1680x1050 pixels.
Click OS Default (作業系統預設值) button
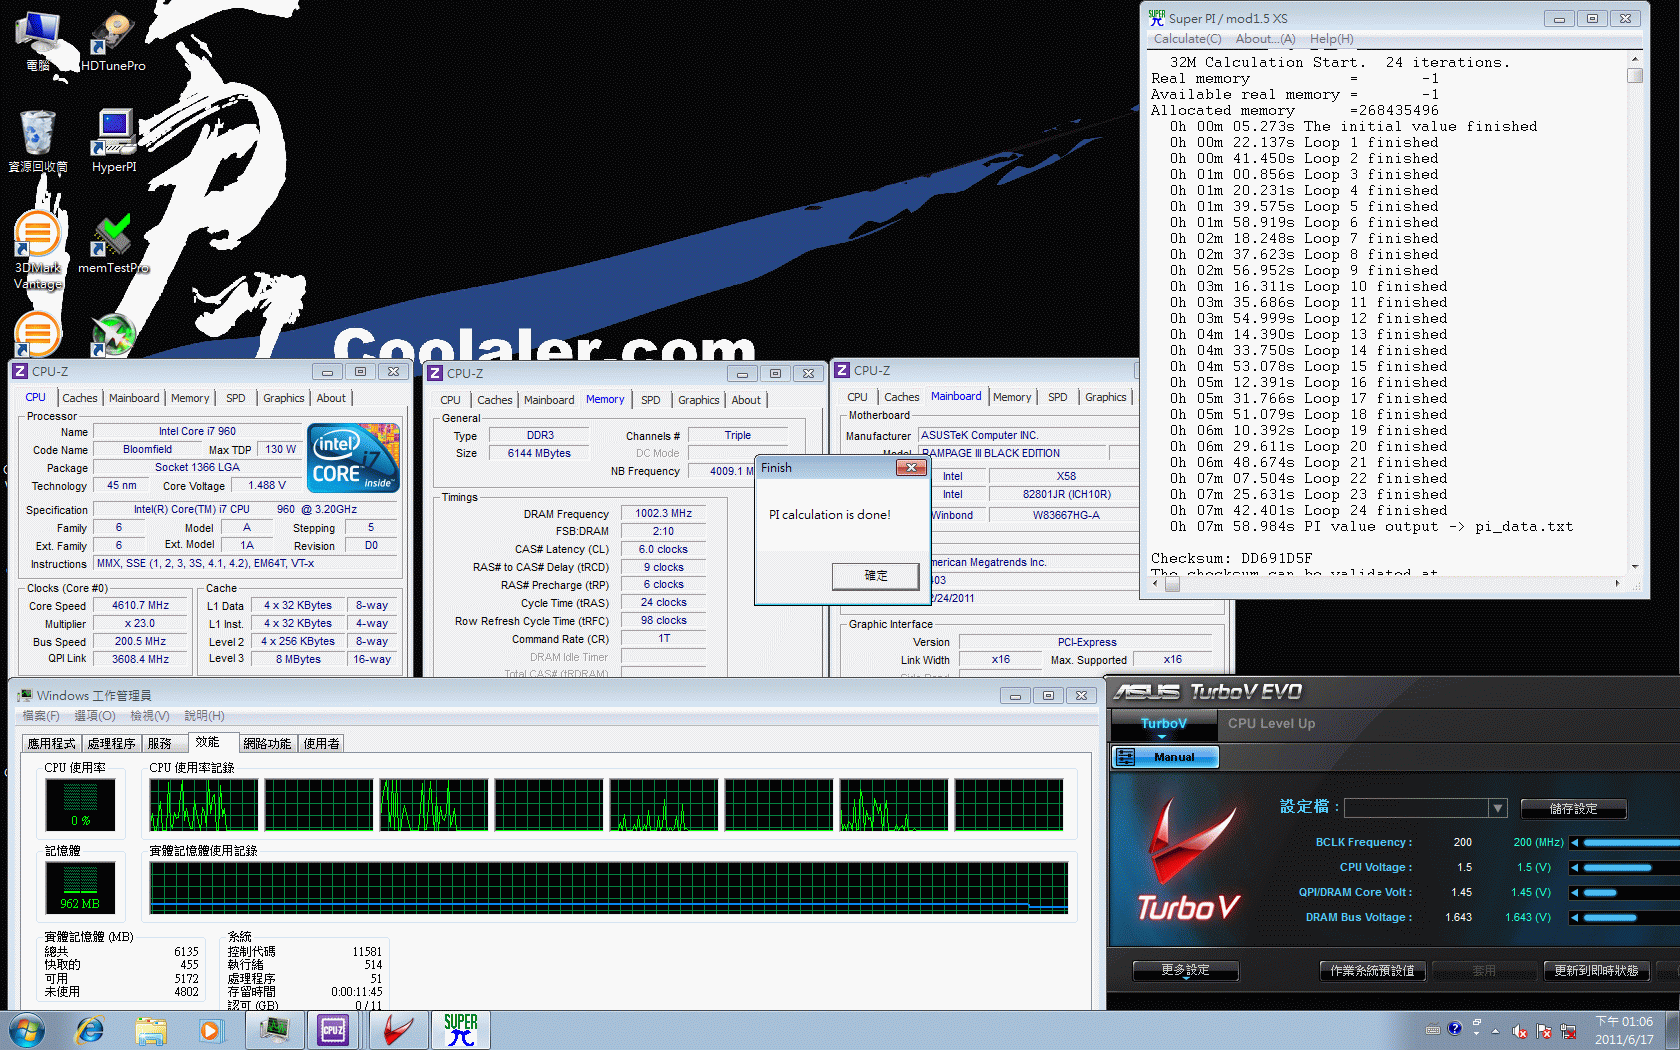tap(1373, 970)
